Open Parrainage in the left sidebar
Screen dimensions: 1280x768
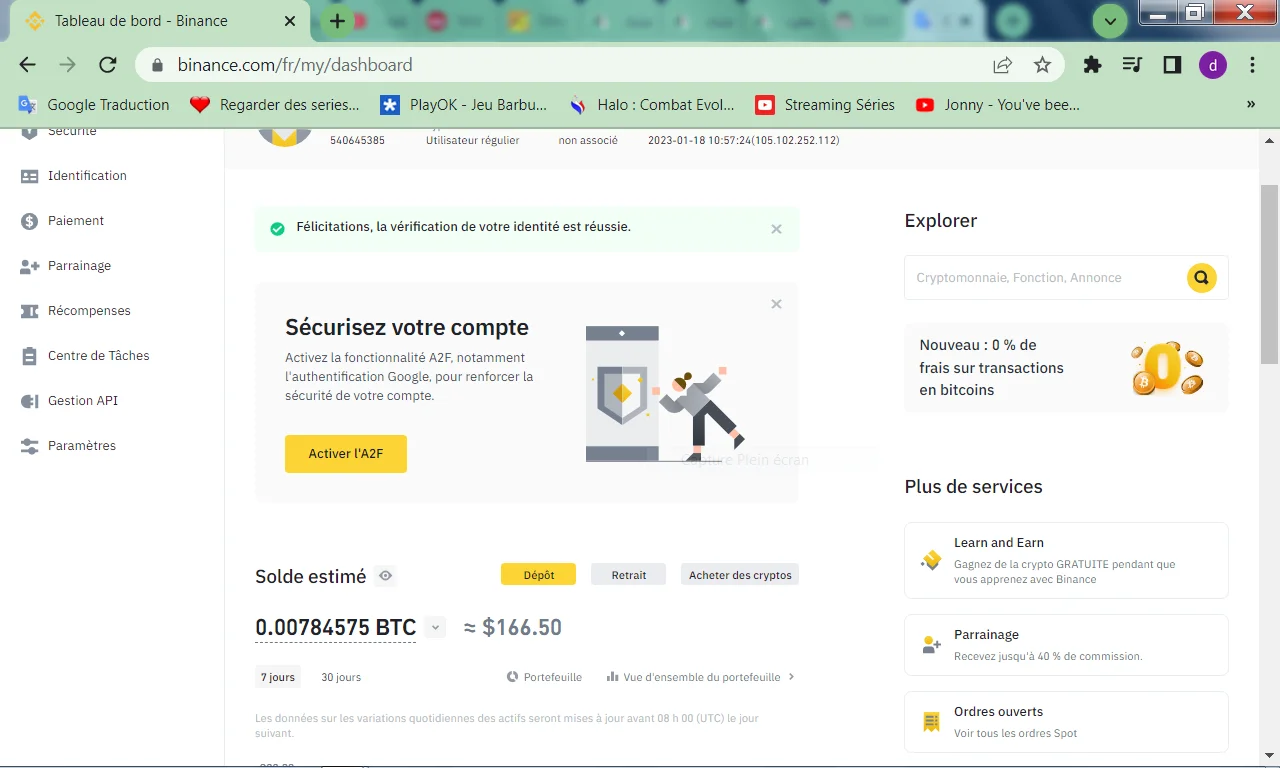click(x=79, y=266)
